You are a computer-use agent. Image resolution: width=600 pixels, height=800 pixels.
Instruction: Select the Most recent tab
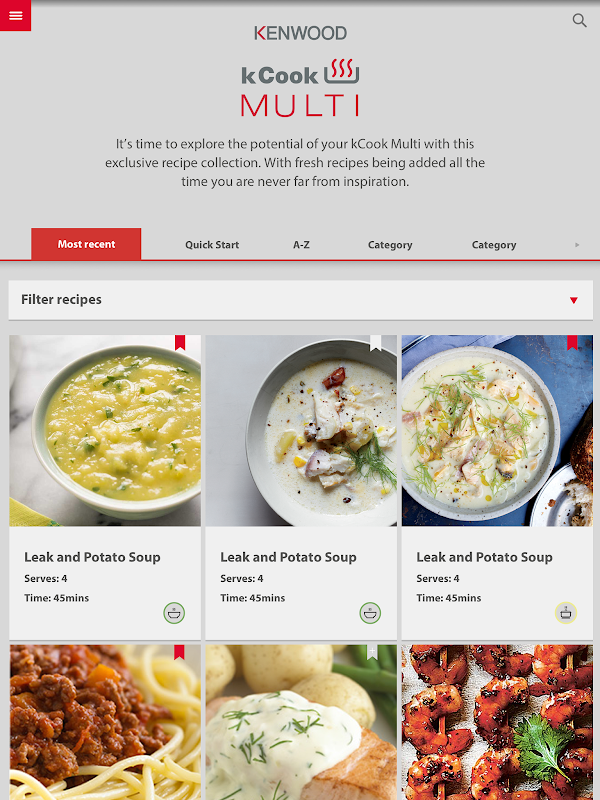tap(86, 244)
